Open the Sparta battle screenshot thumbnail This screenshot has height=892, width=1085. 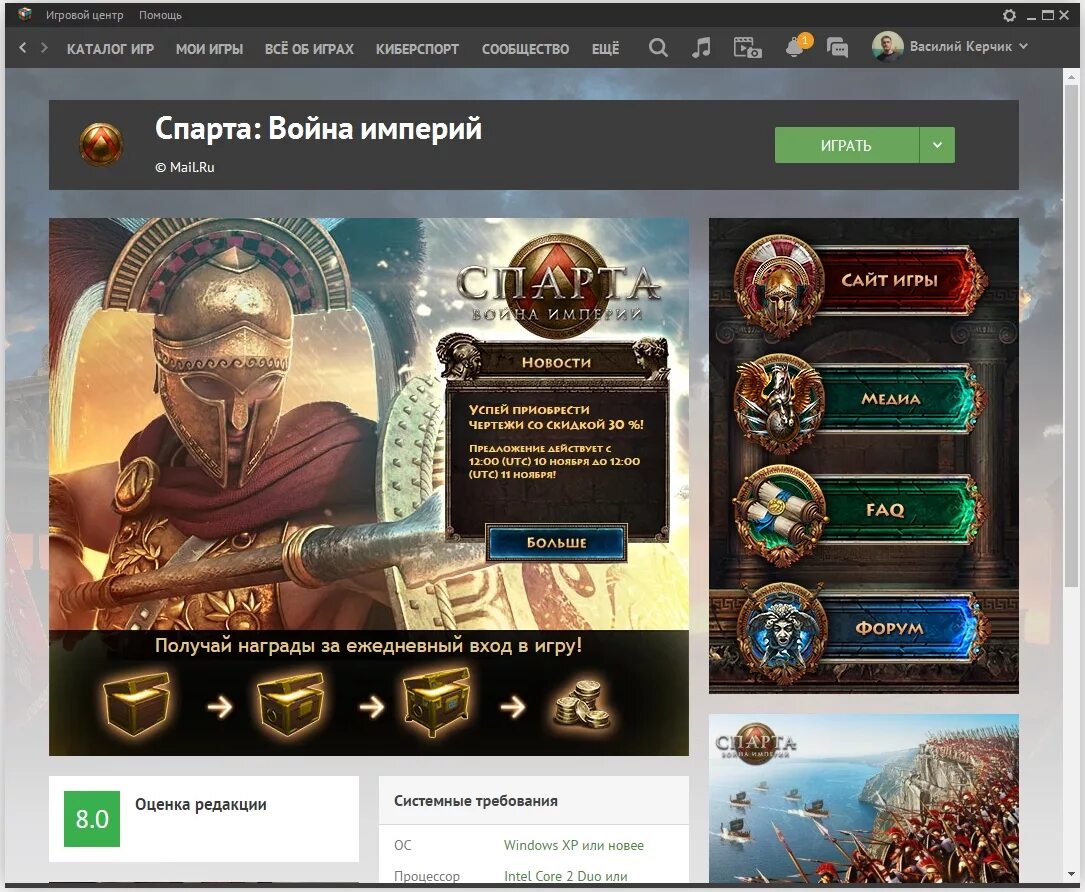[x=864, y=798]
